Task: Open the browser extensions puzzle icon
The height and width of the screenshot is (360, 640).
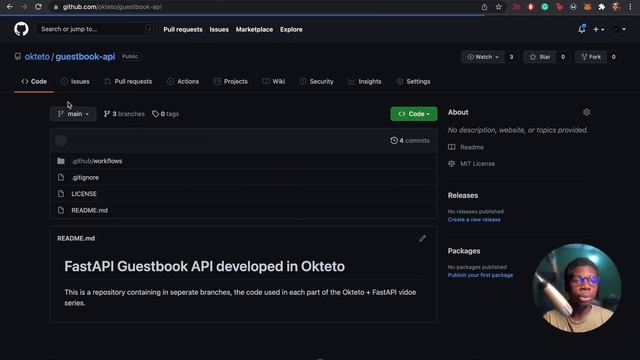Action: click(601, 7)
